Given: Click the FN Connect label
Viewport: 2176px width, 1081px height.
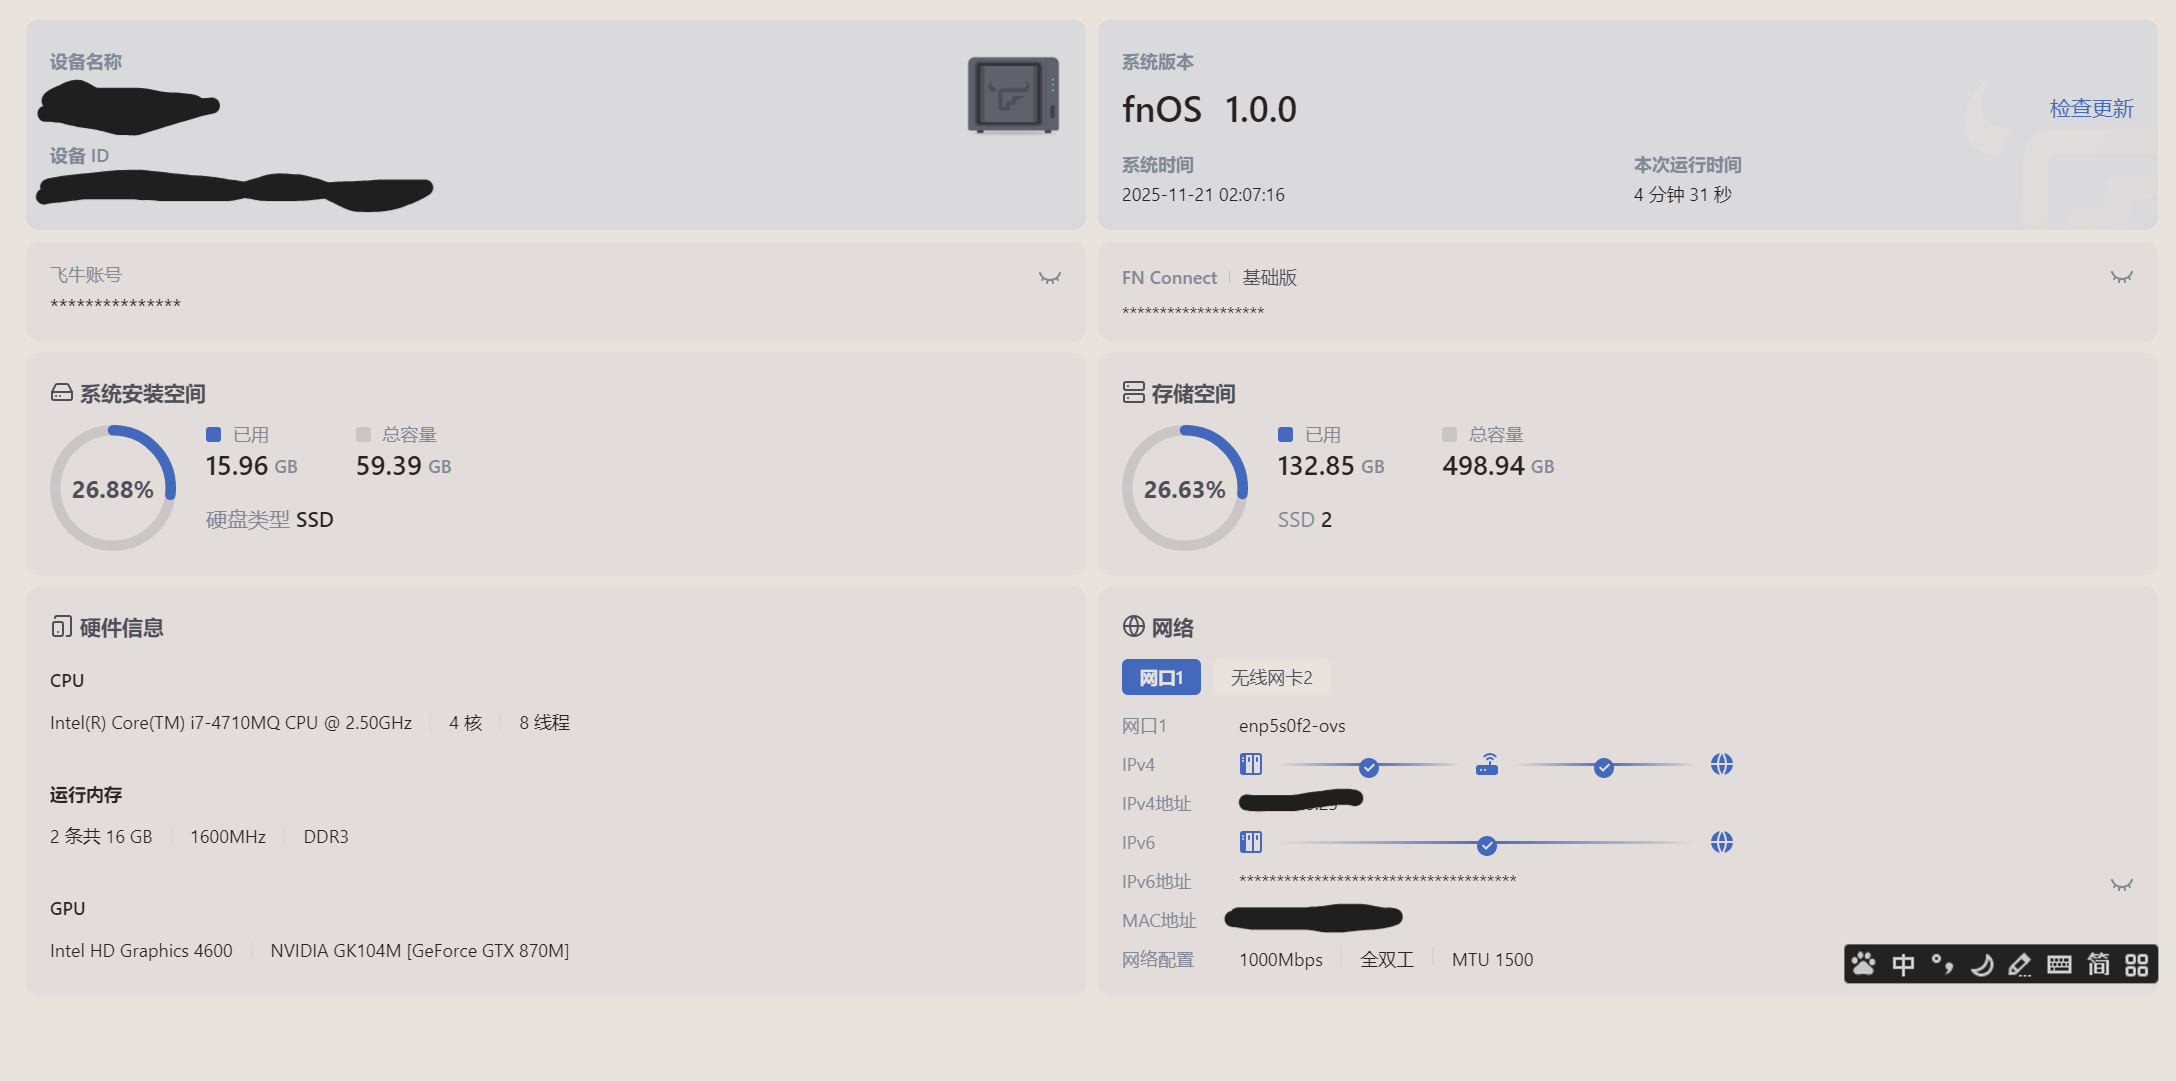Looking at the screenshot, I should pyautogui.click(x=1169, y=278).
